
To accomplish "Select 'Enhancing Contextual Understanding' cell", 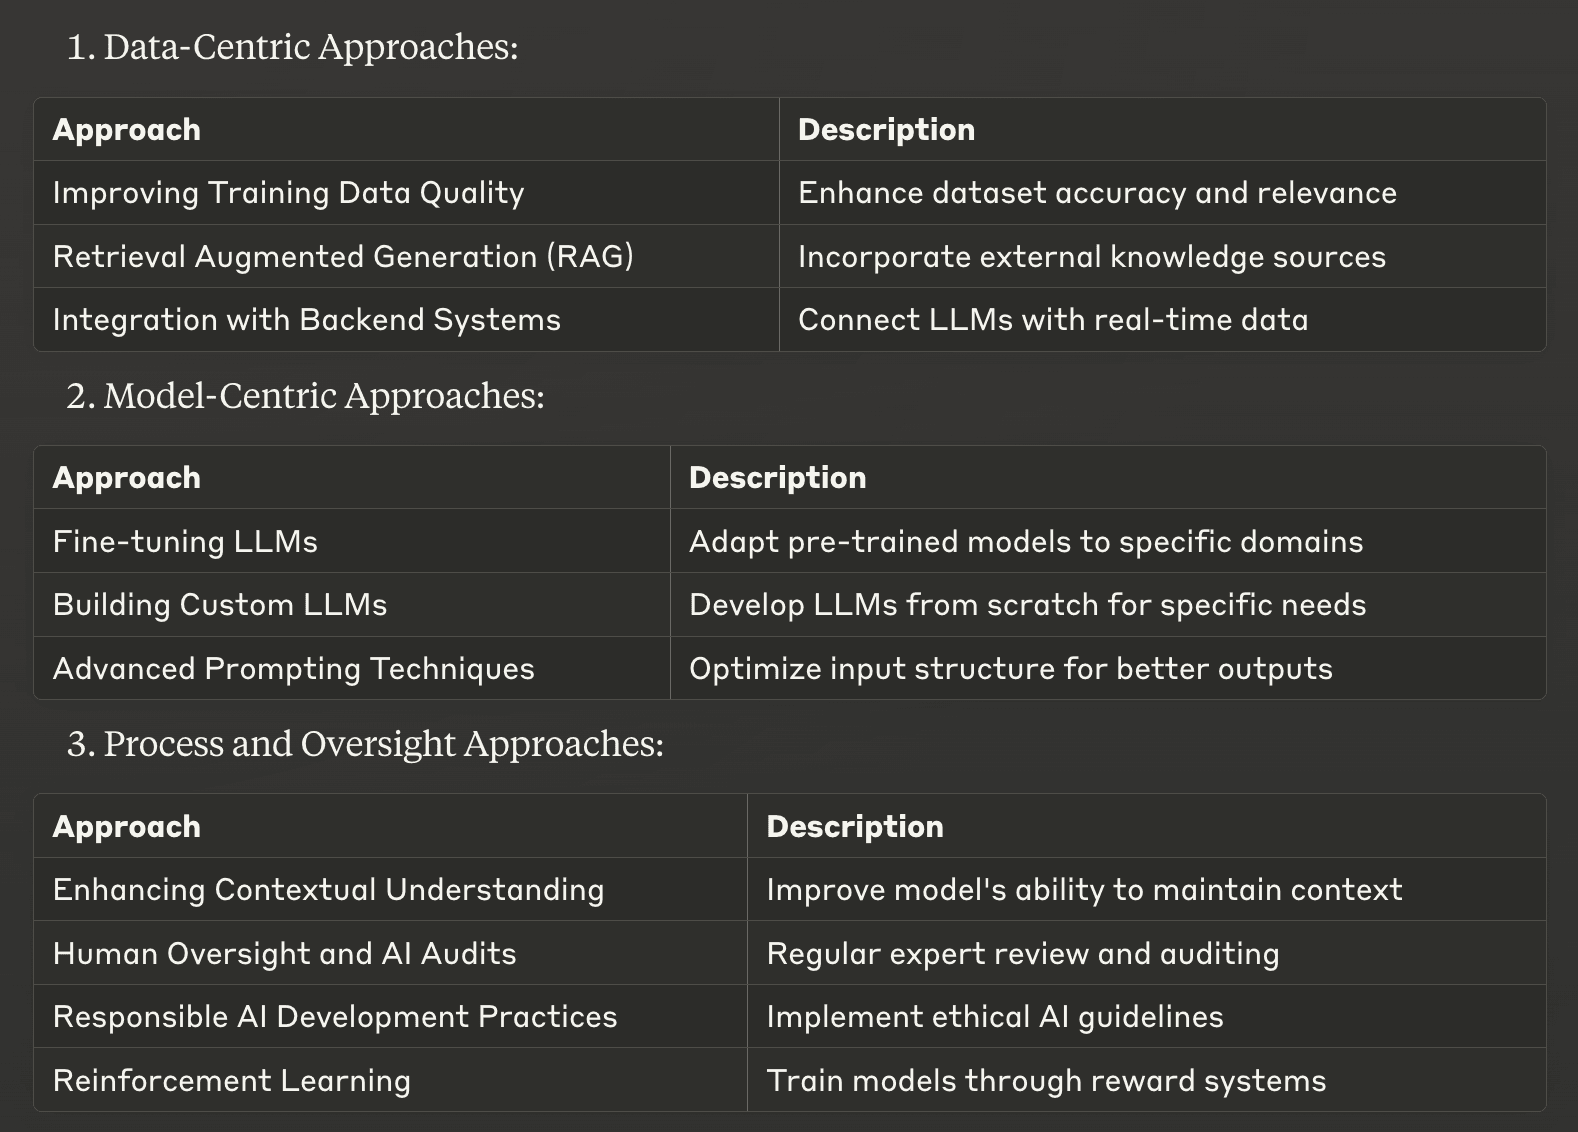I will coord(390,890).
